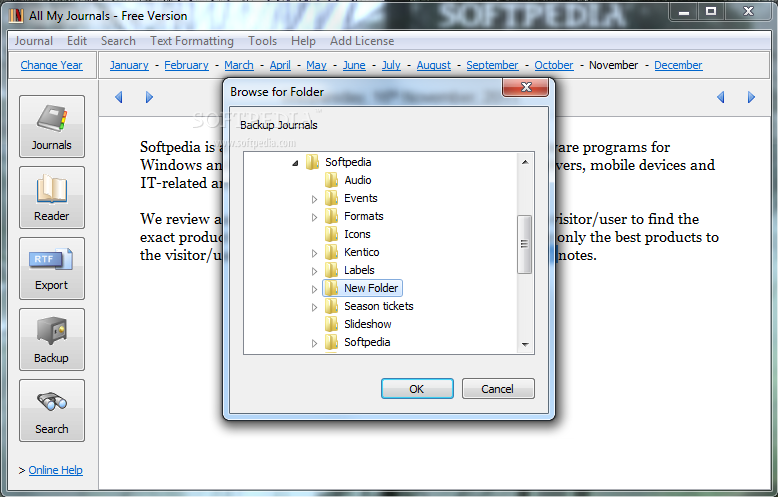Open the Reader sidebar button

pos(52,197)
